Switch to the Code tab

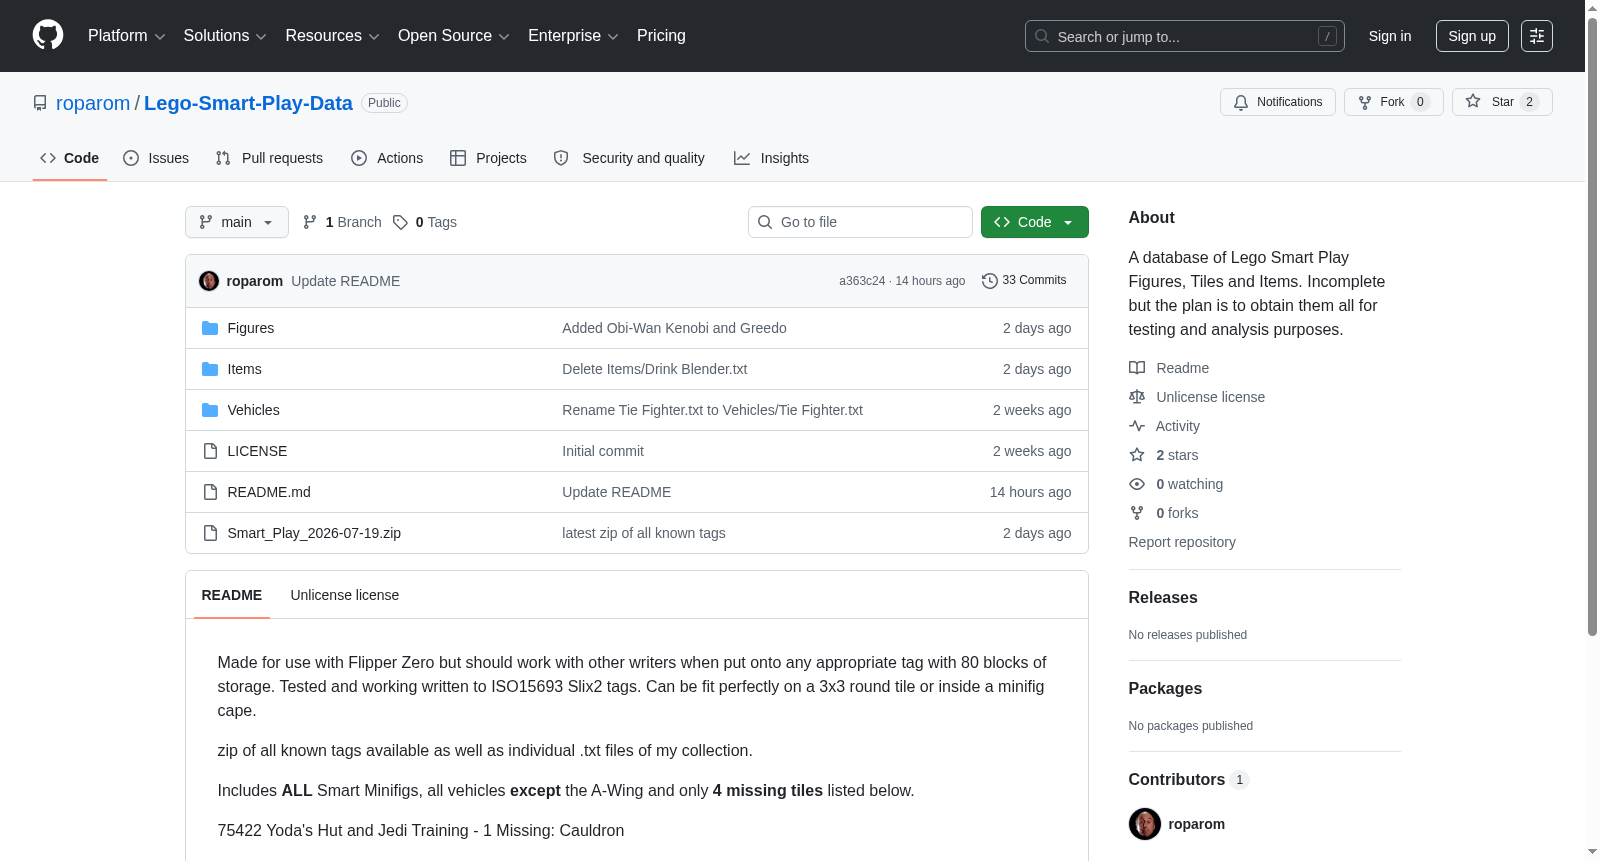70,158
